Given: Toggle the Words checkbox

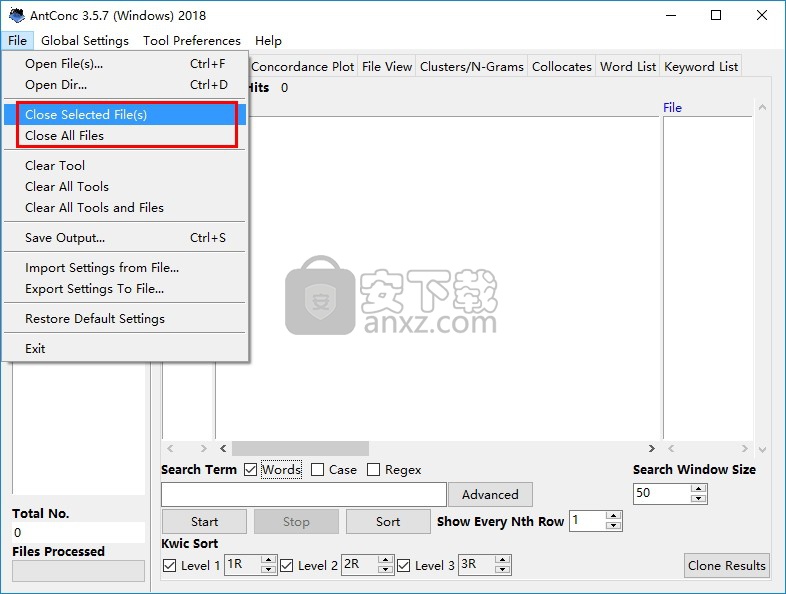Looking at the screenshot, I should pos(251,470).
